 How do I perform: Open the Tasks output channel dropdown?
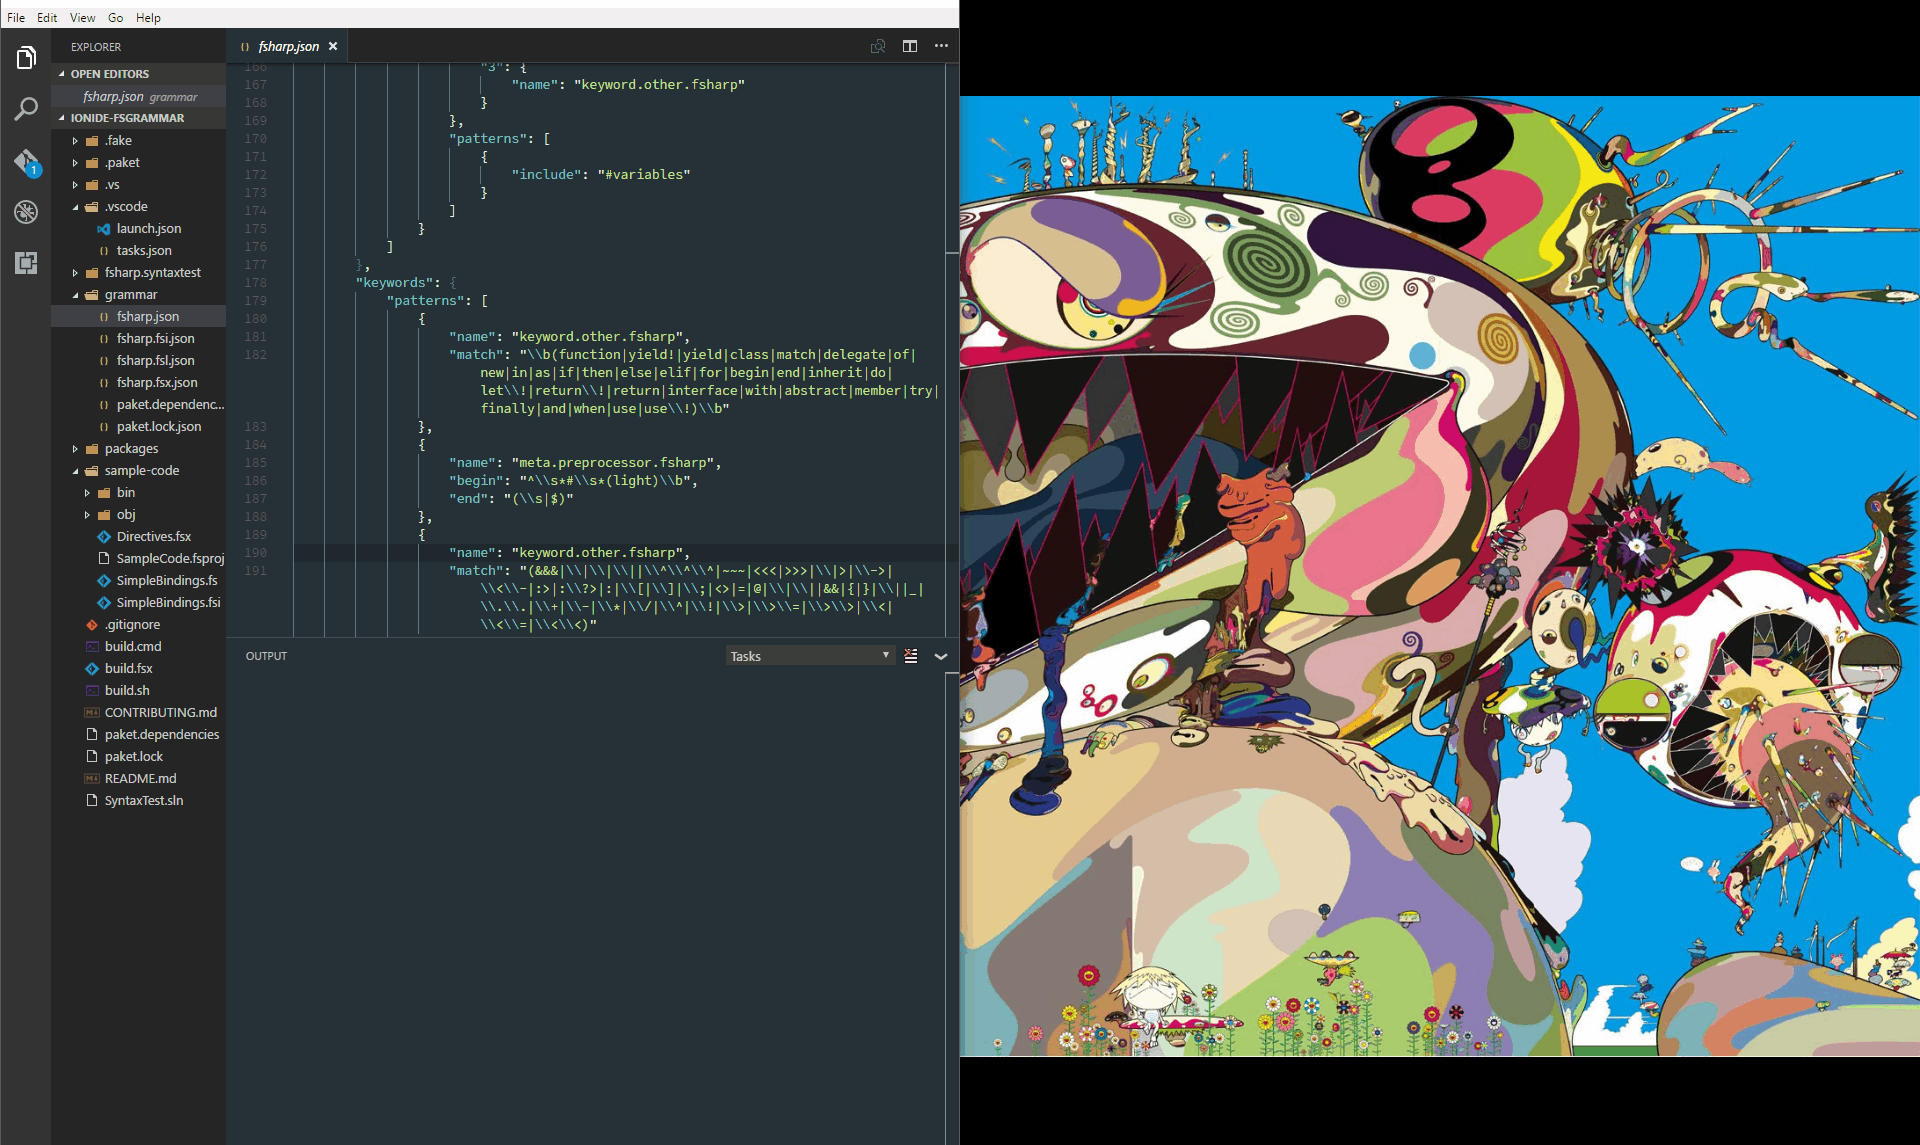point(809,656)
